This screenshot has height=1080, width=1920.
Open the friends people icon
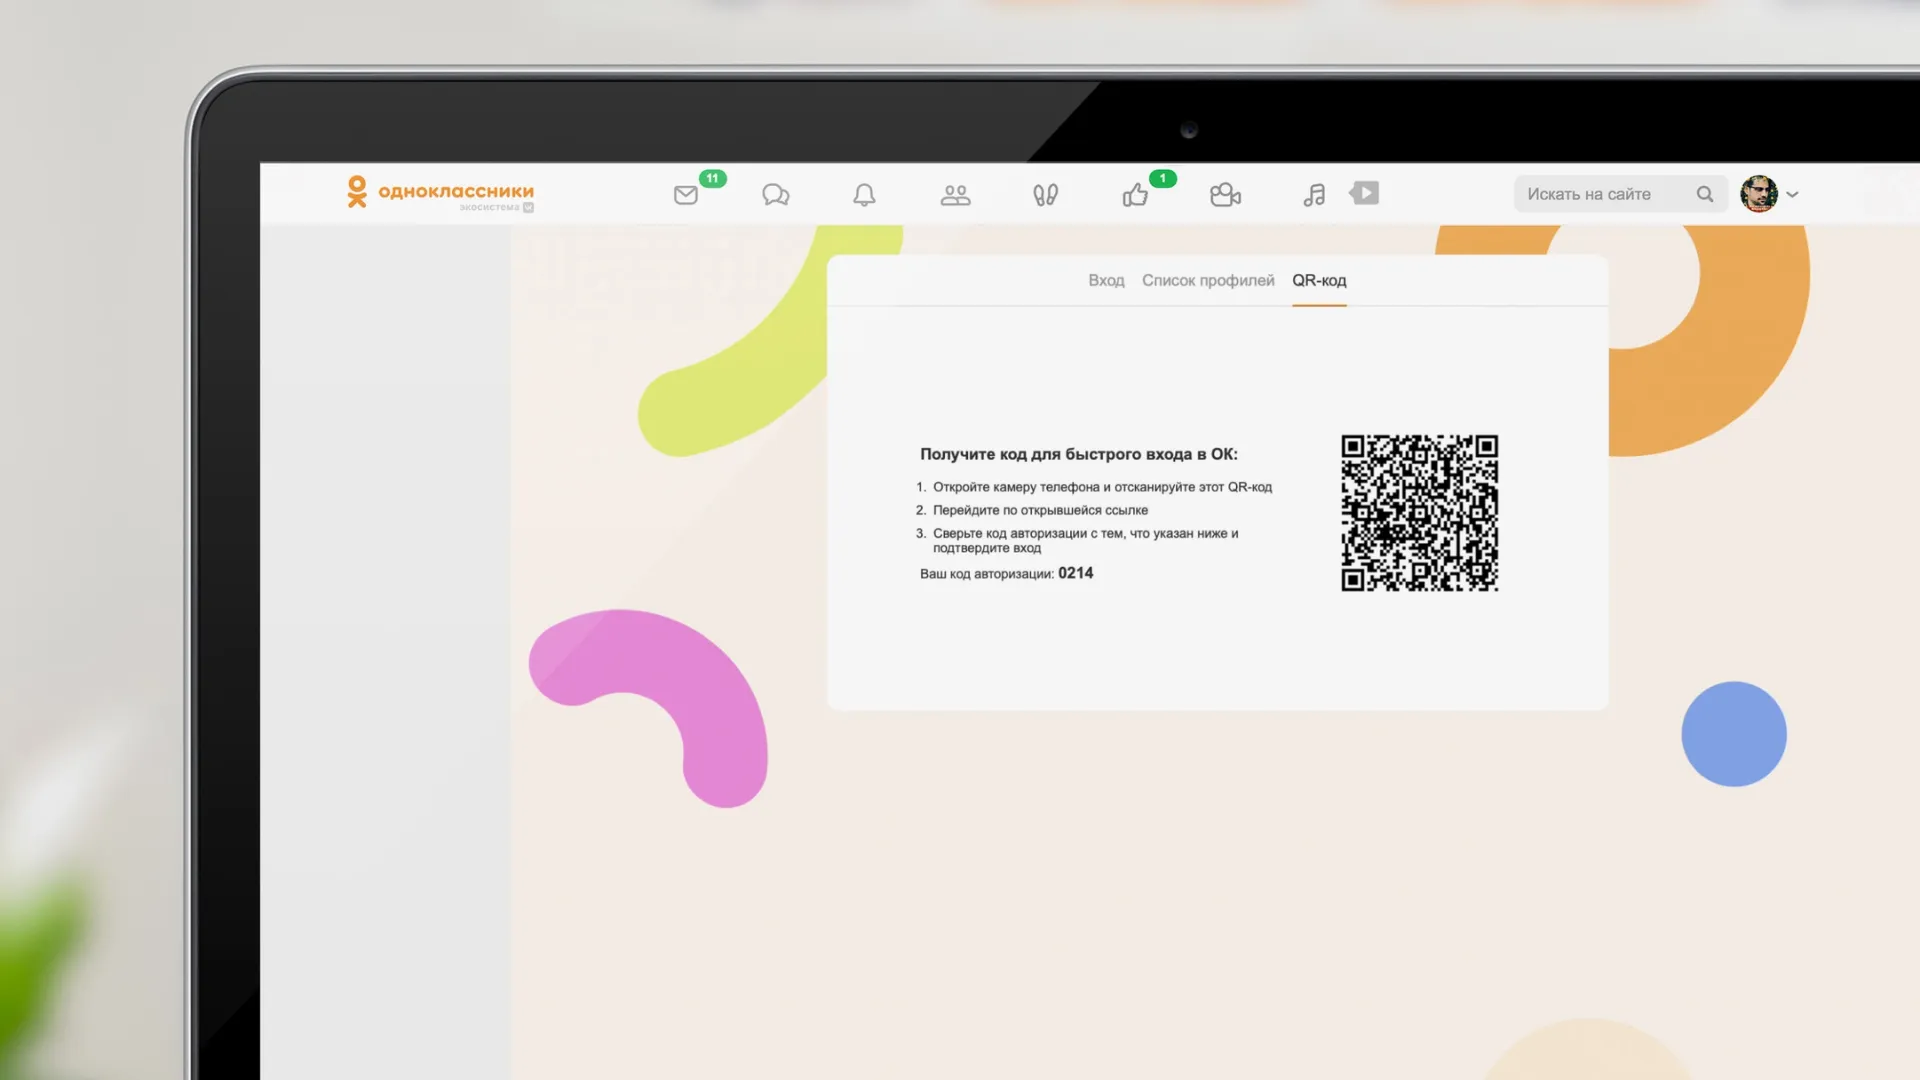point(956,195)
